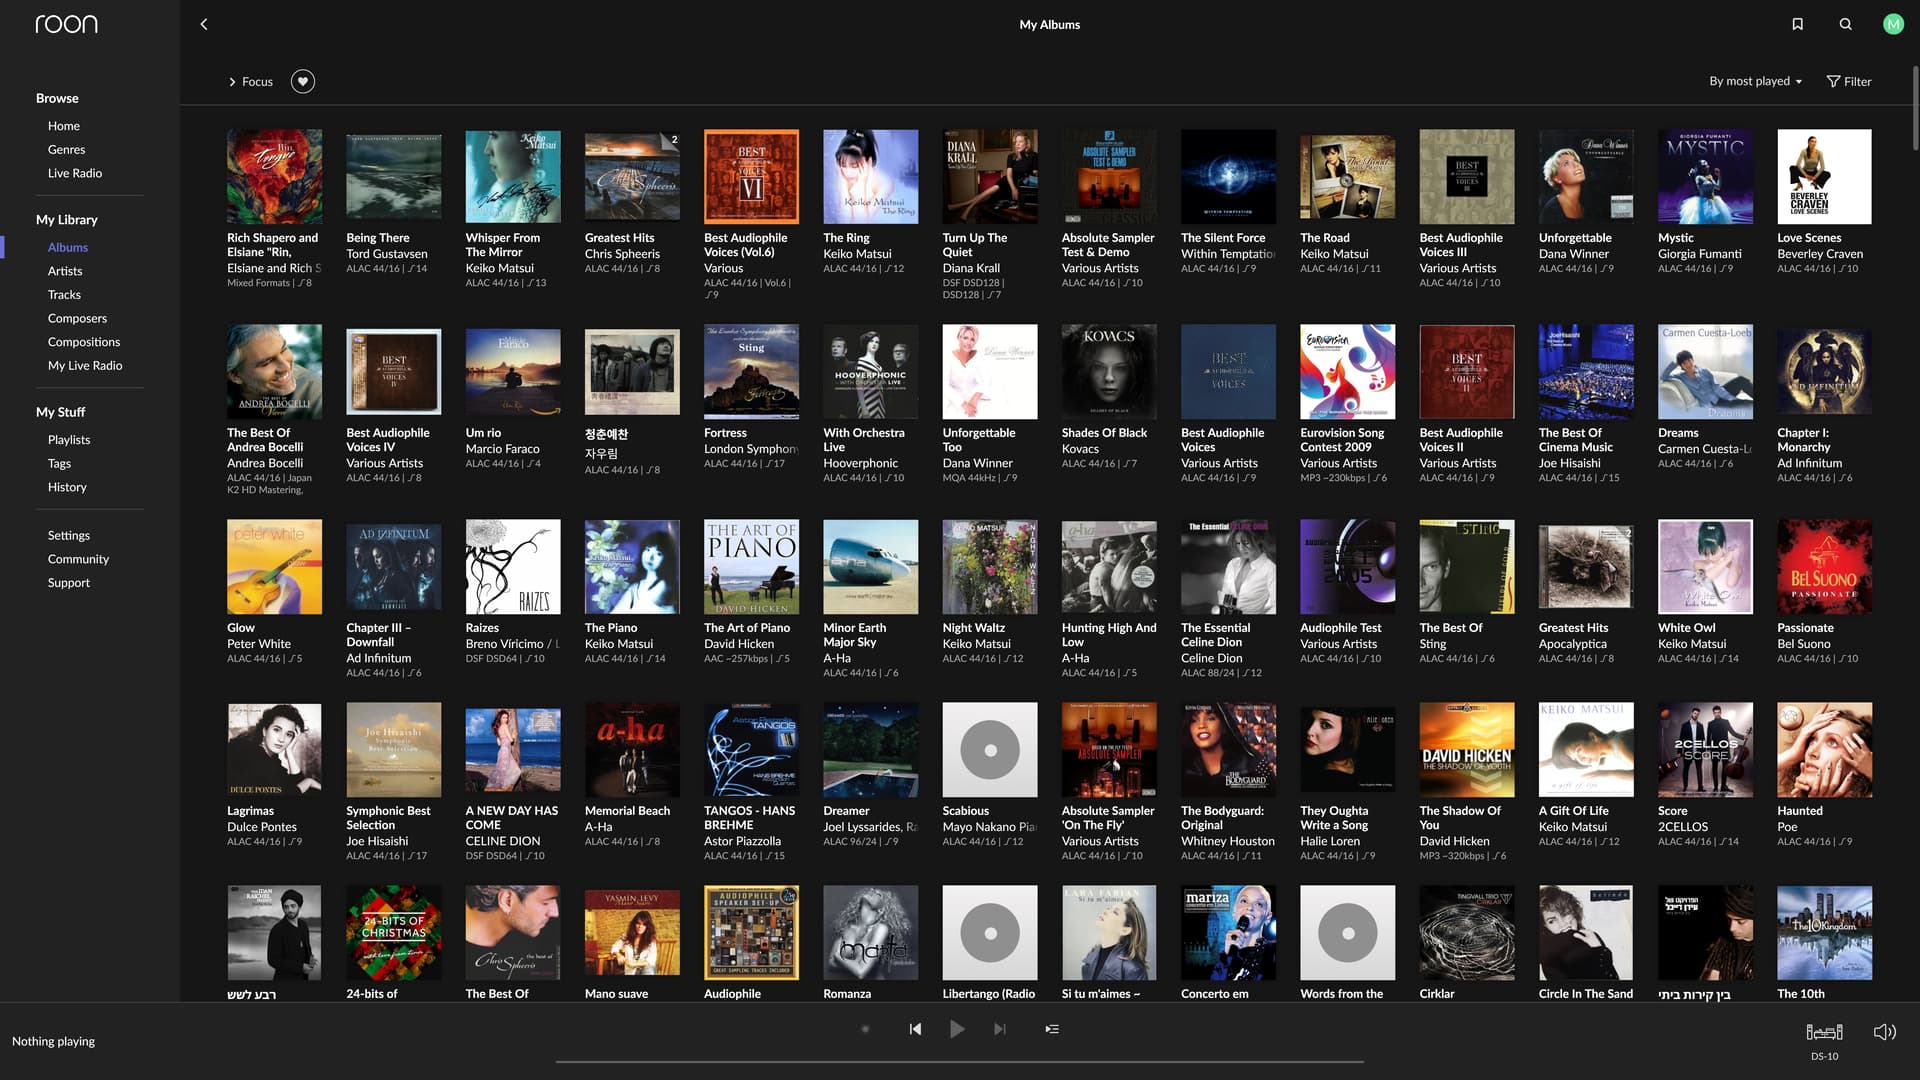The height and width of the screenshot is (1080, 1920).
Task: Open Tracks under My Library
Action: (x=64, y=294)
